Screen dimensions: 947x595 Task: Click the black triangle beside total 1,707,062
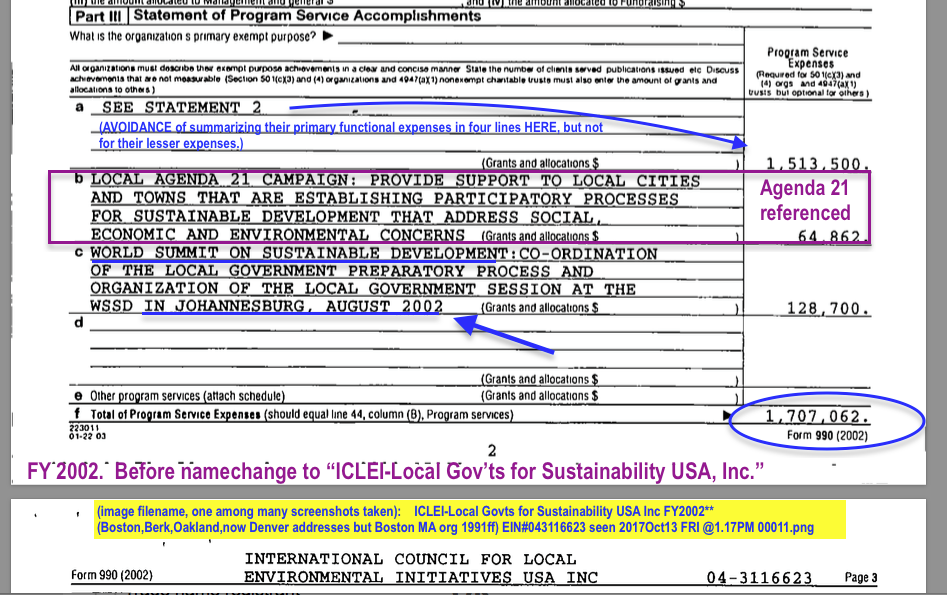[726, 414]
